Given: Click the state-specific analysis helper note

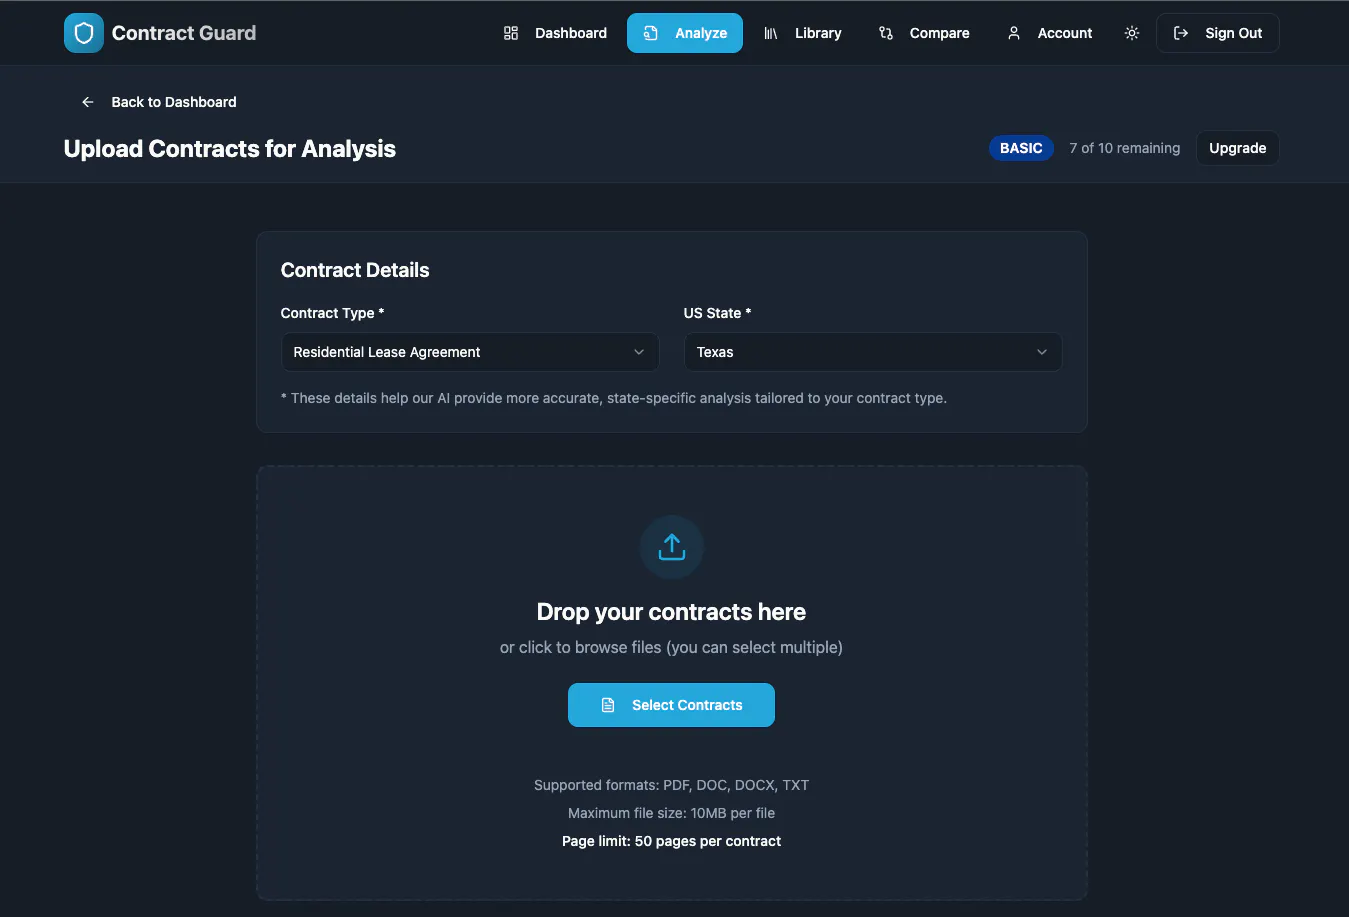Looking at the screenshot, I should tap(614, 398).
